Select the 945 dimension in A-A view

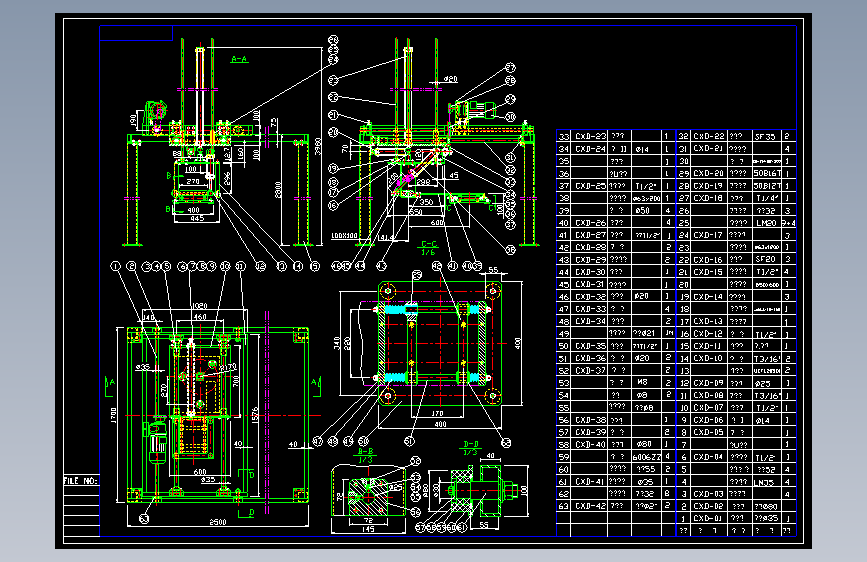196,218
